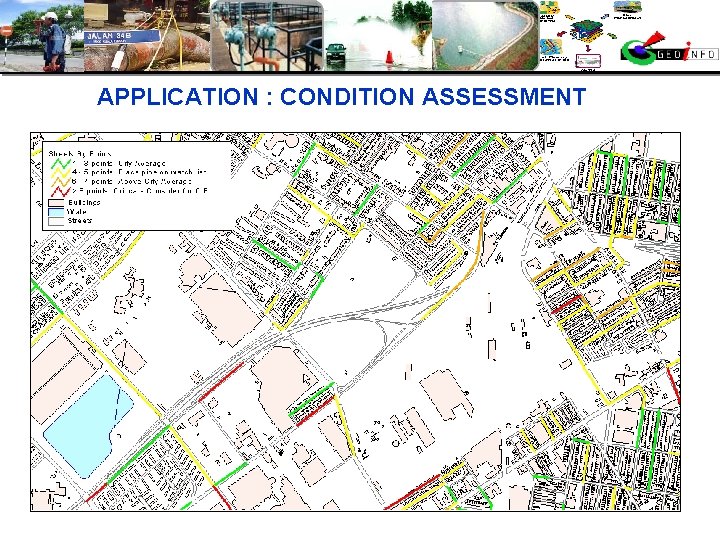This screenshot has width=720, height=540.
Task: Open the Jalan 34B pipe photo
Action: click(147, 36)
